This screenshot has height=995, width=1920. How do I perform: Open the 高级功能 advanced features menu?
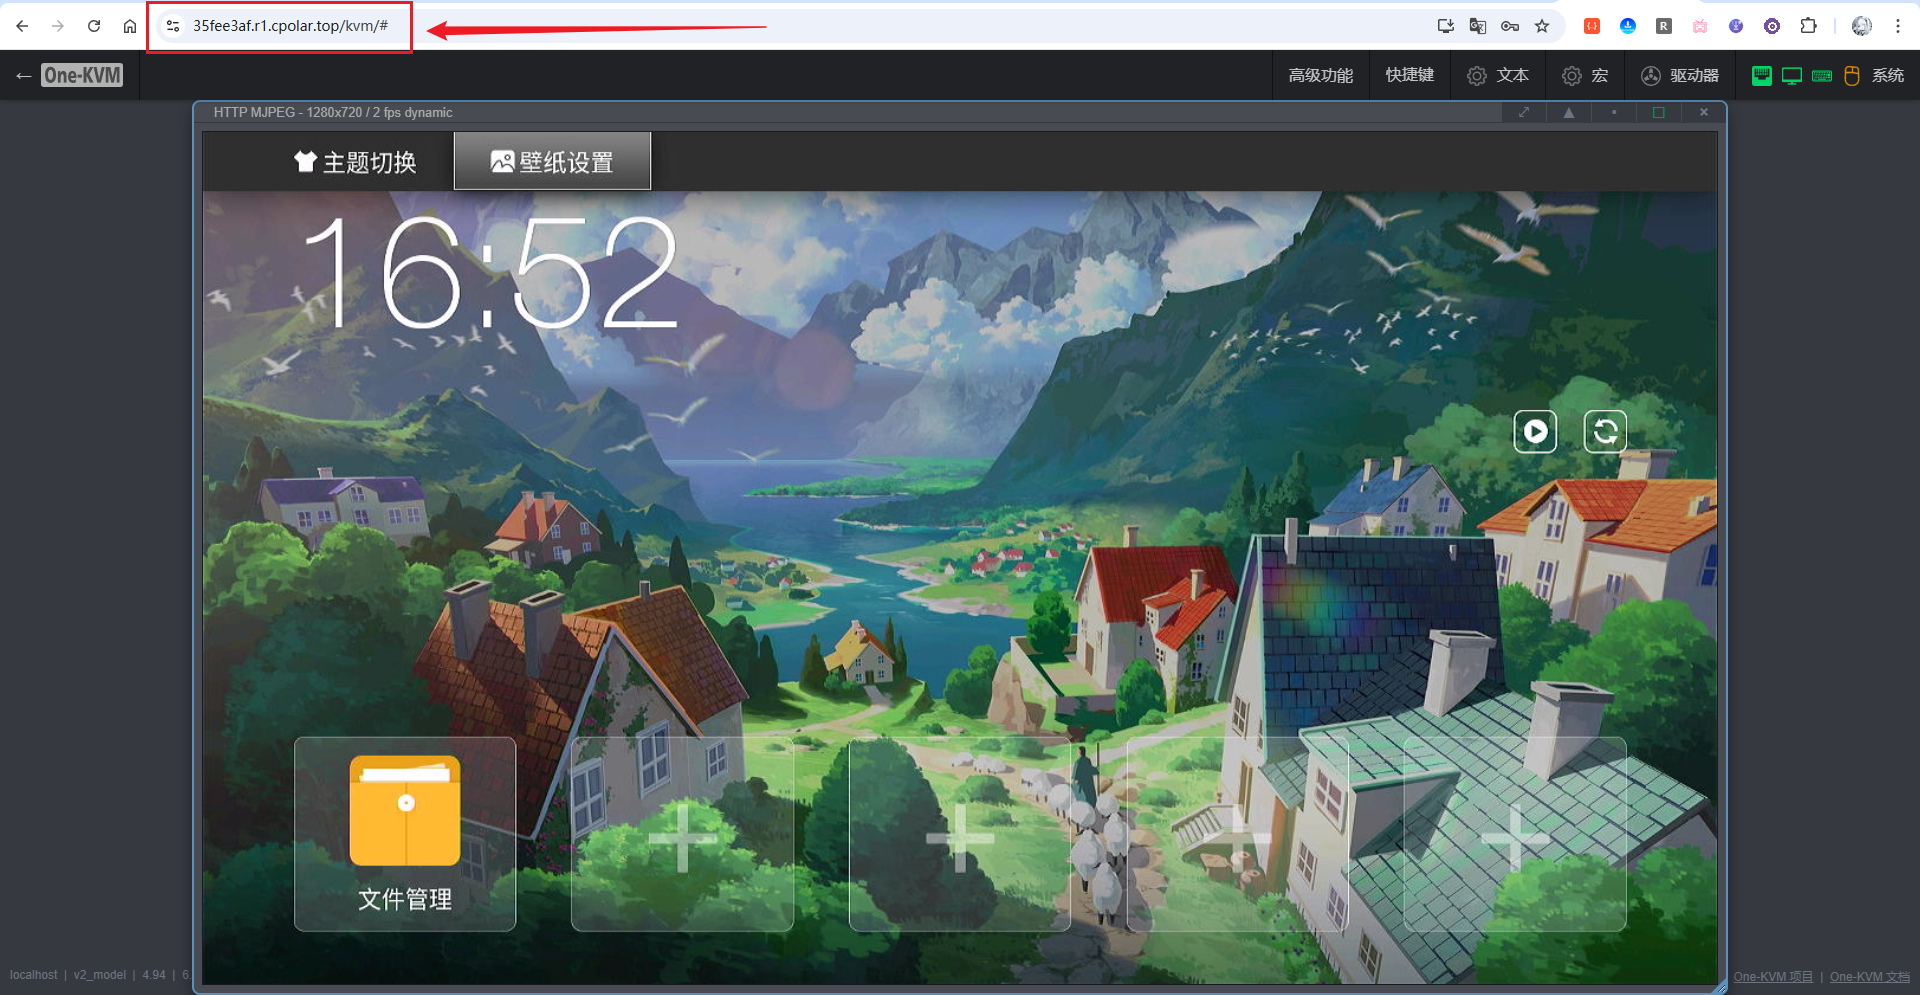[1320, 75]
